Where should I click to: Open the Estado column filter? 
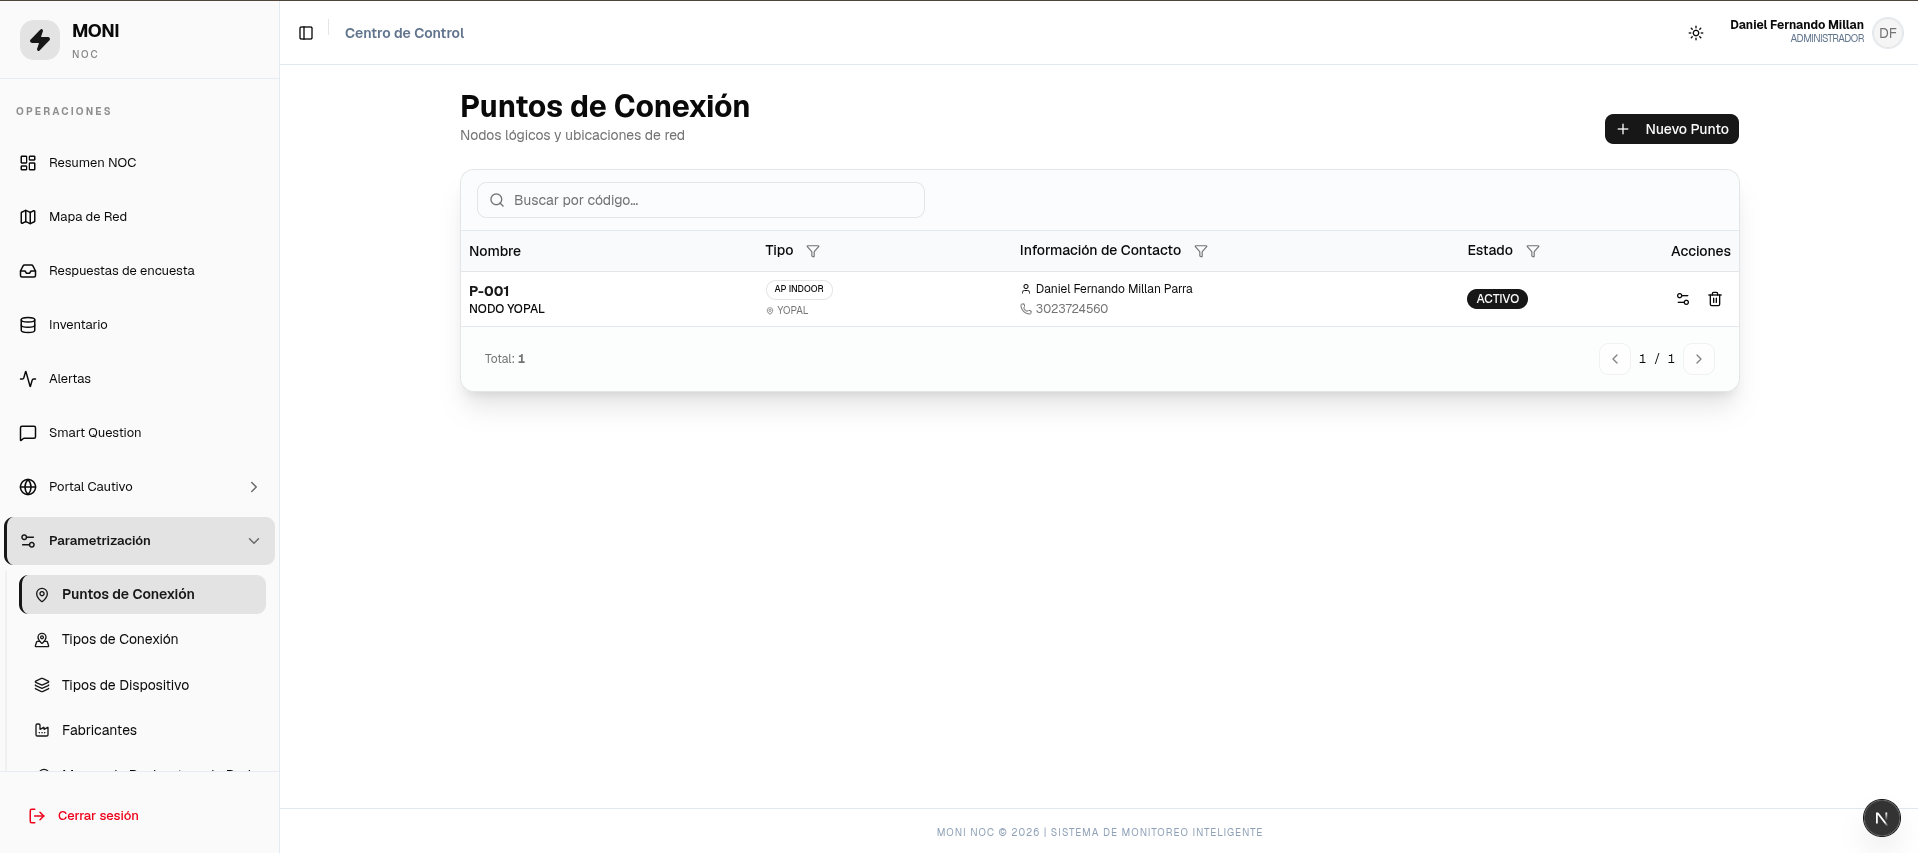click(x=1533, y=251)
